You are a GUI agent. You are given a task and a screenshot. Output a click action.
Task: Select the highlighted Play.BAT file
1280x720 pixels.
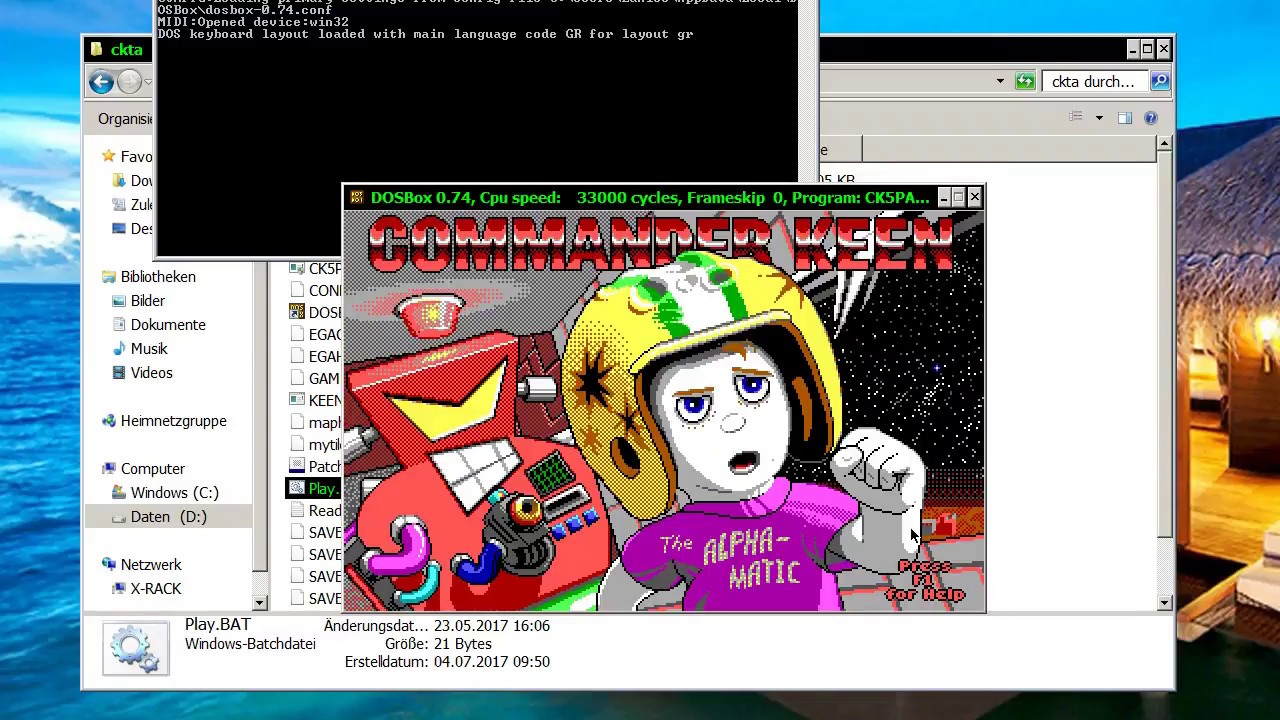tap(314, 488)
